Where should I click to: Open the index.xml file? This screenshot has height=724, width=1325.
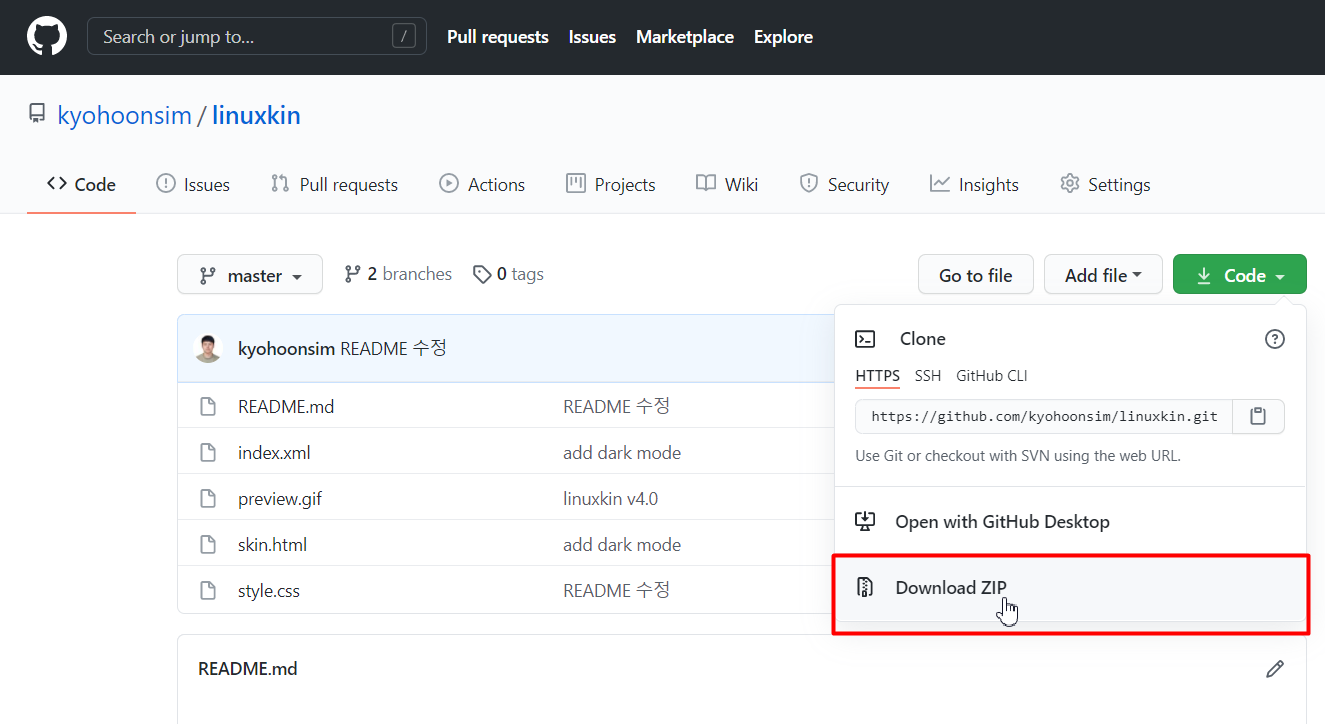(x=274, y=453)
